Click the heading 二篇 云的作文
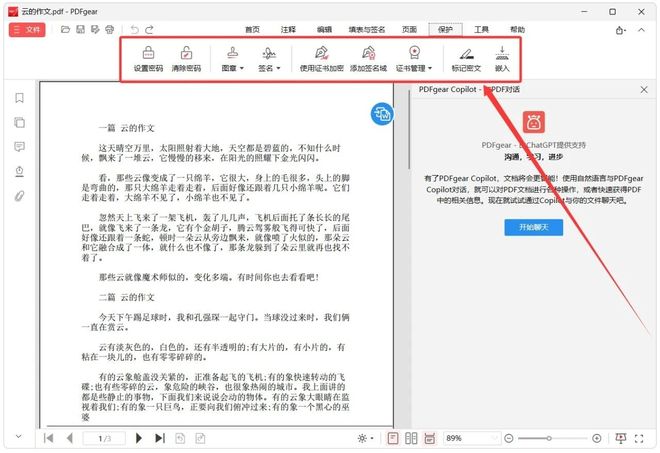The height and width of the screenshot is (453, 660). [127, 297]
